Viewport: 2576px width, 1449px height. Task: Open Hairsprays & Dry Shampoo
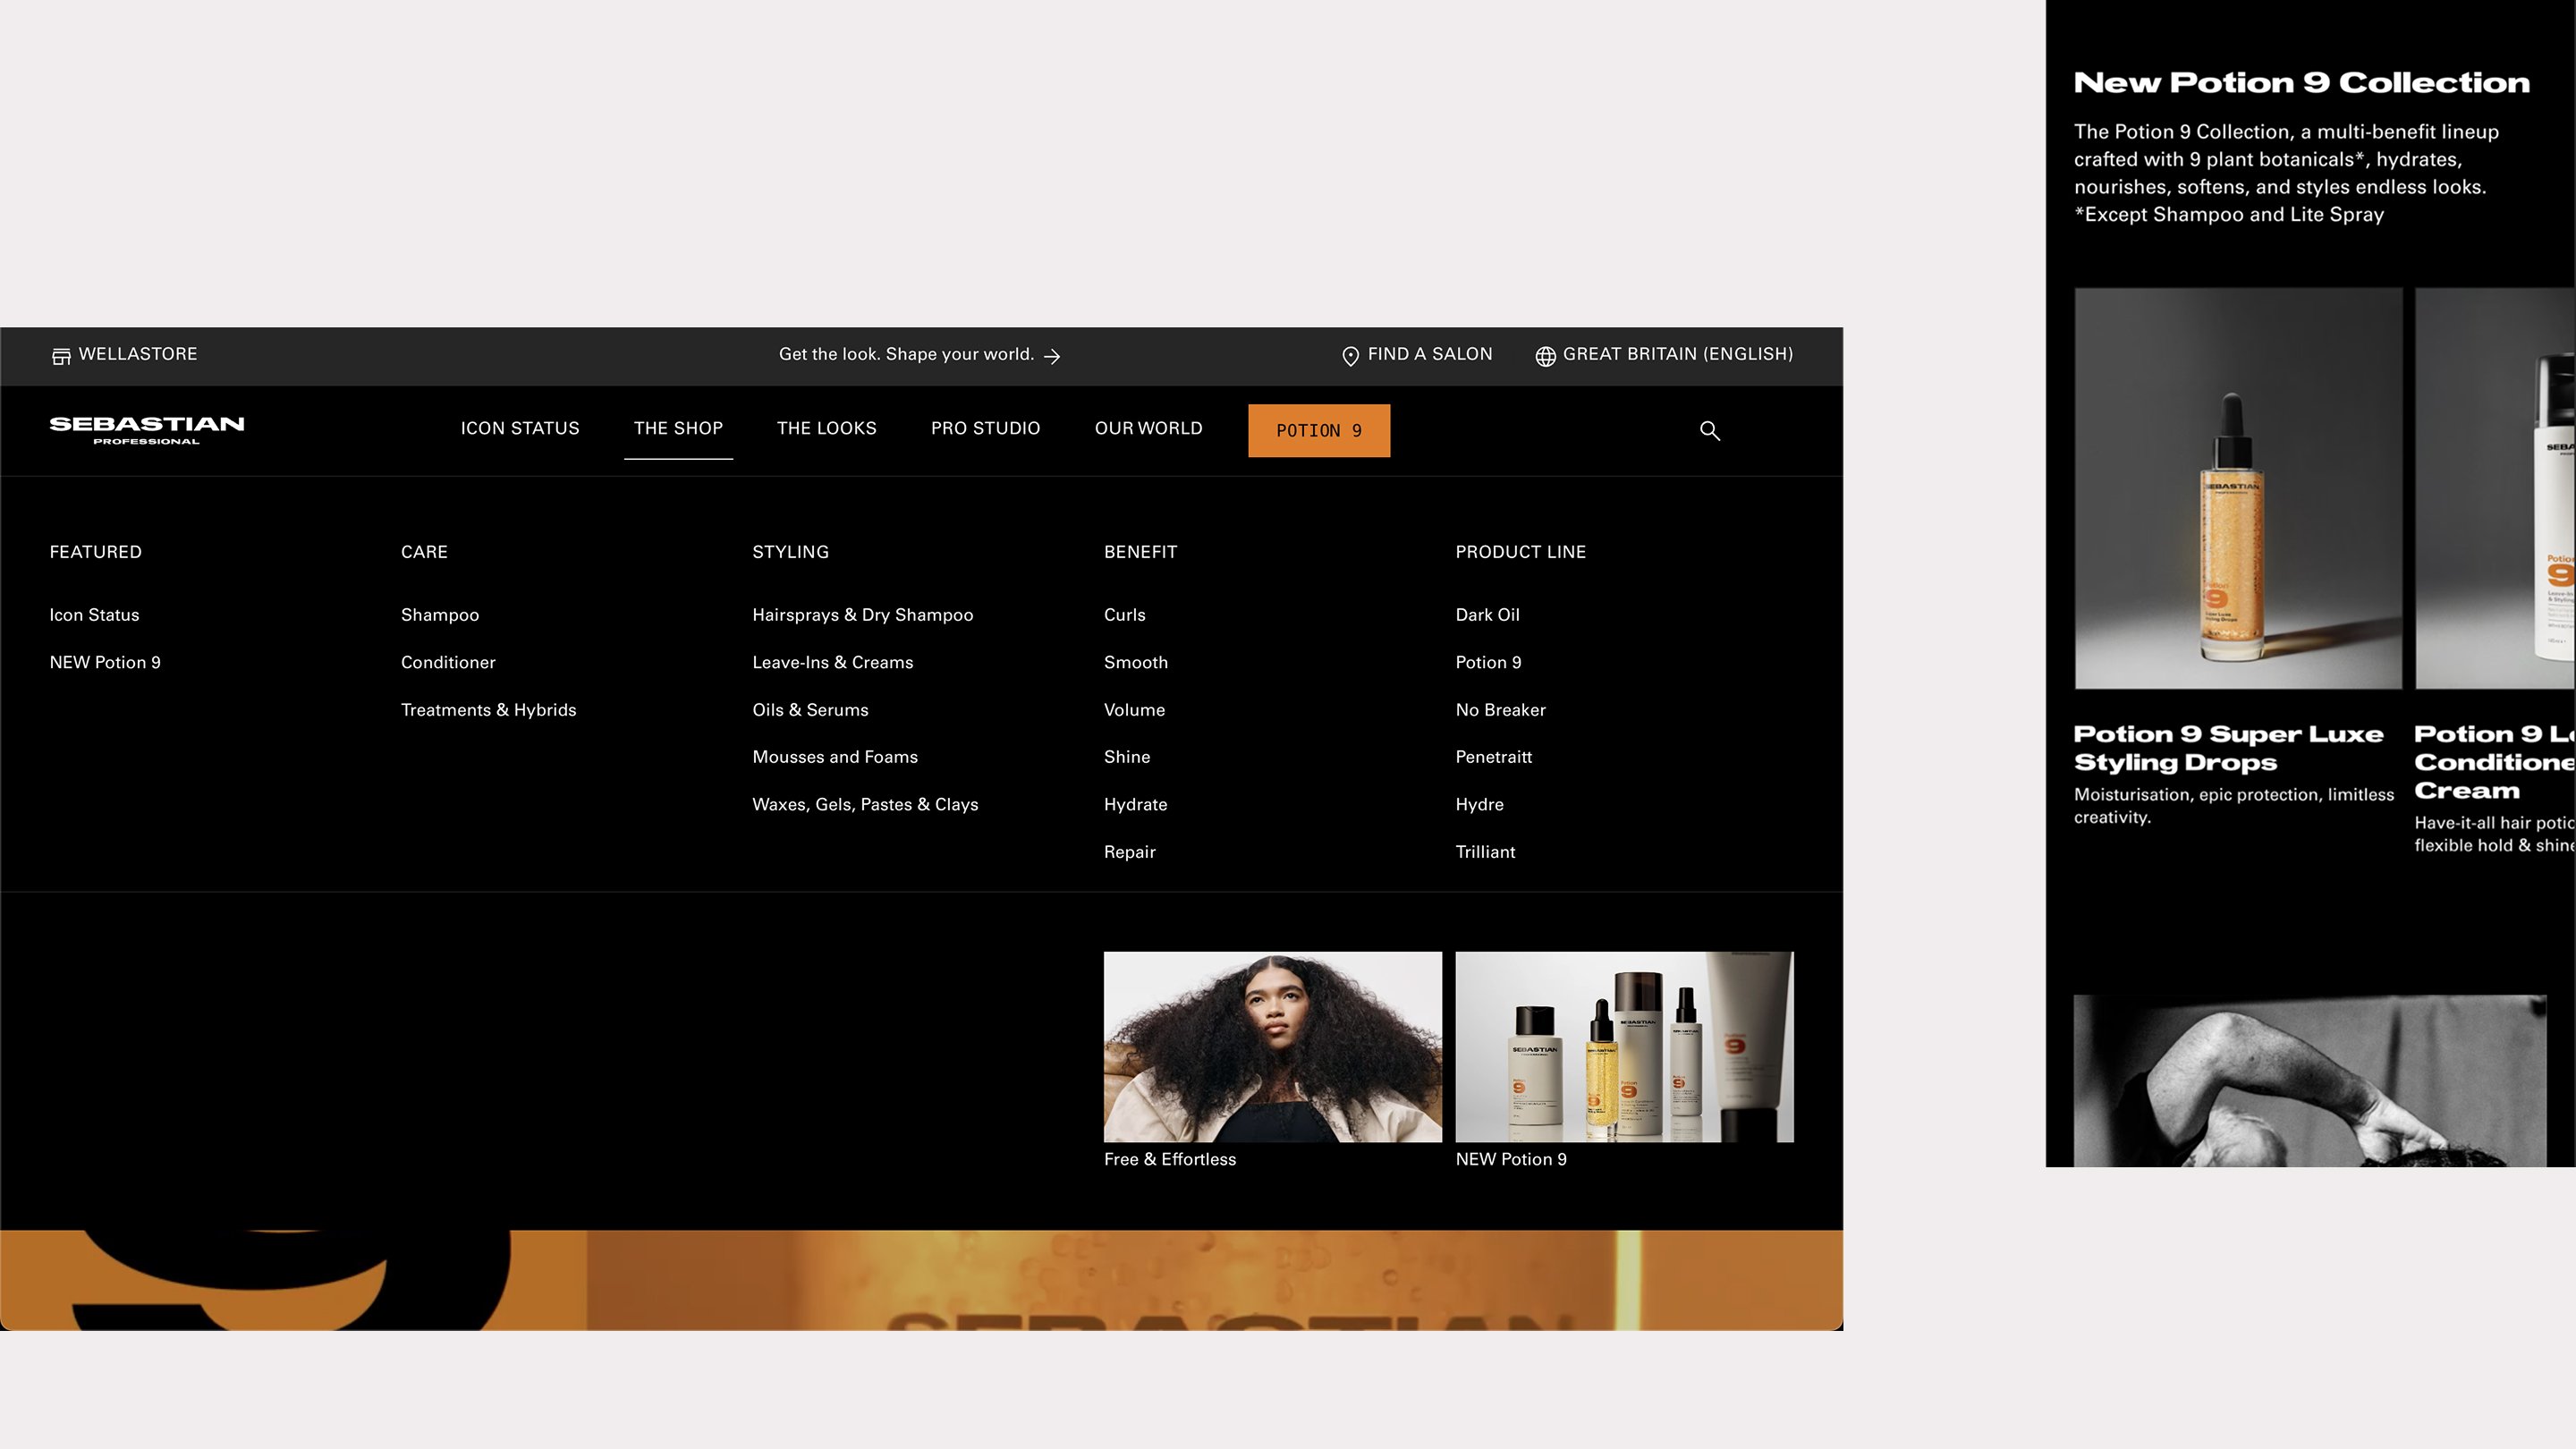pyautogui.click(x=863, y=615)
